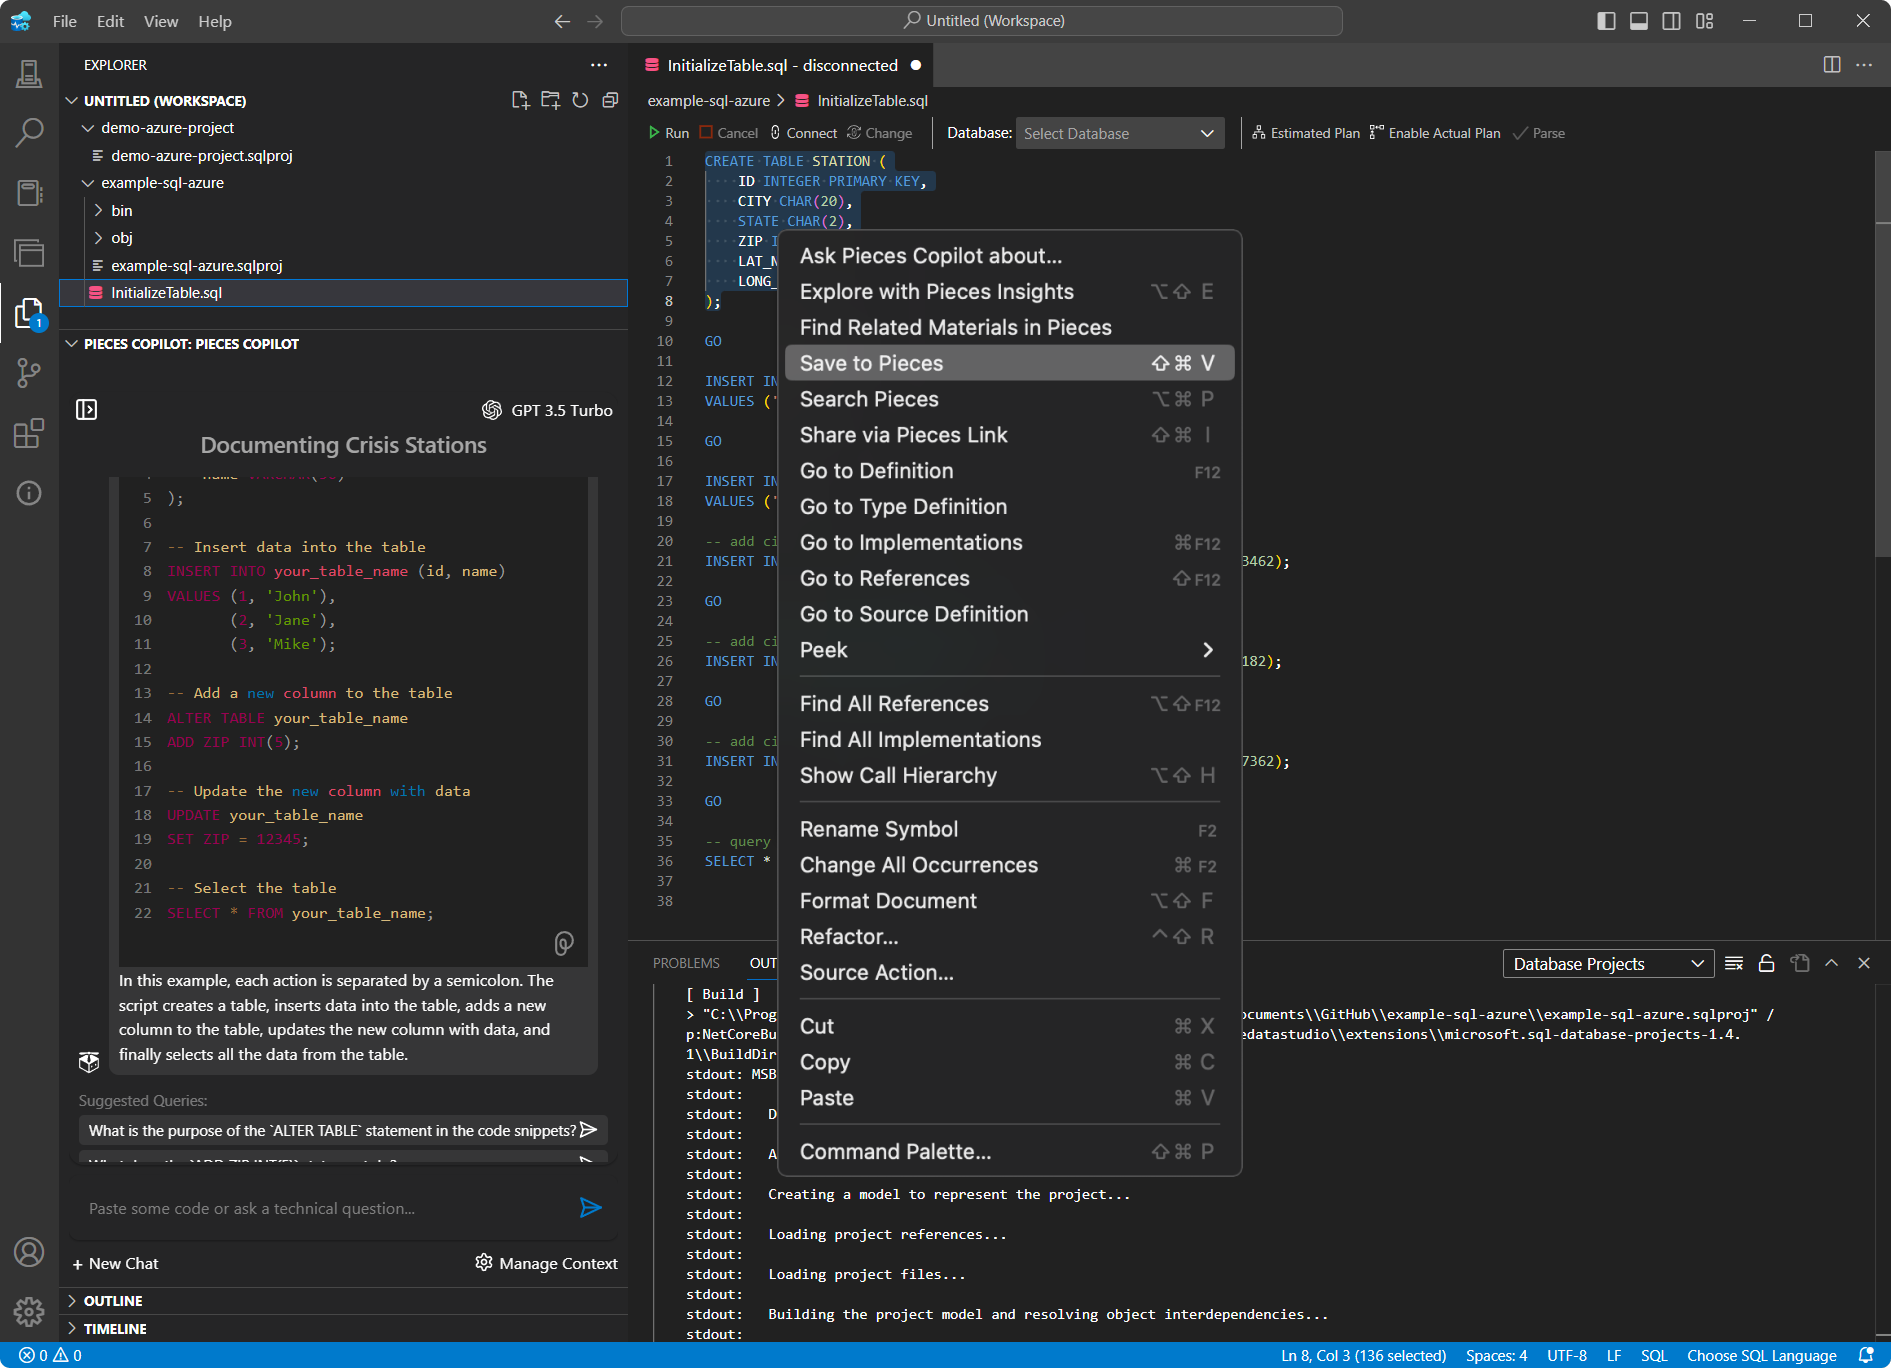Toggle the bottom panel from the title bar
The image size is (1891, 1368).
tap(1638, 20)
